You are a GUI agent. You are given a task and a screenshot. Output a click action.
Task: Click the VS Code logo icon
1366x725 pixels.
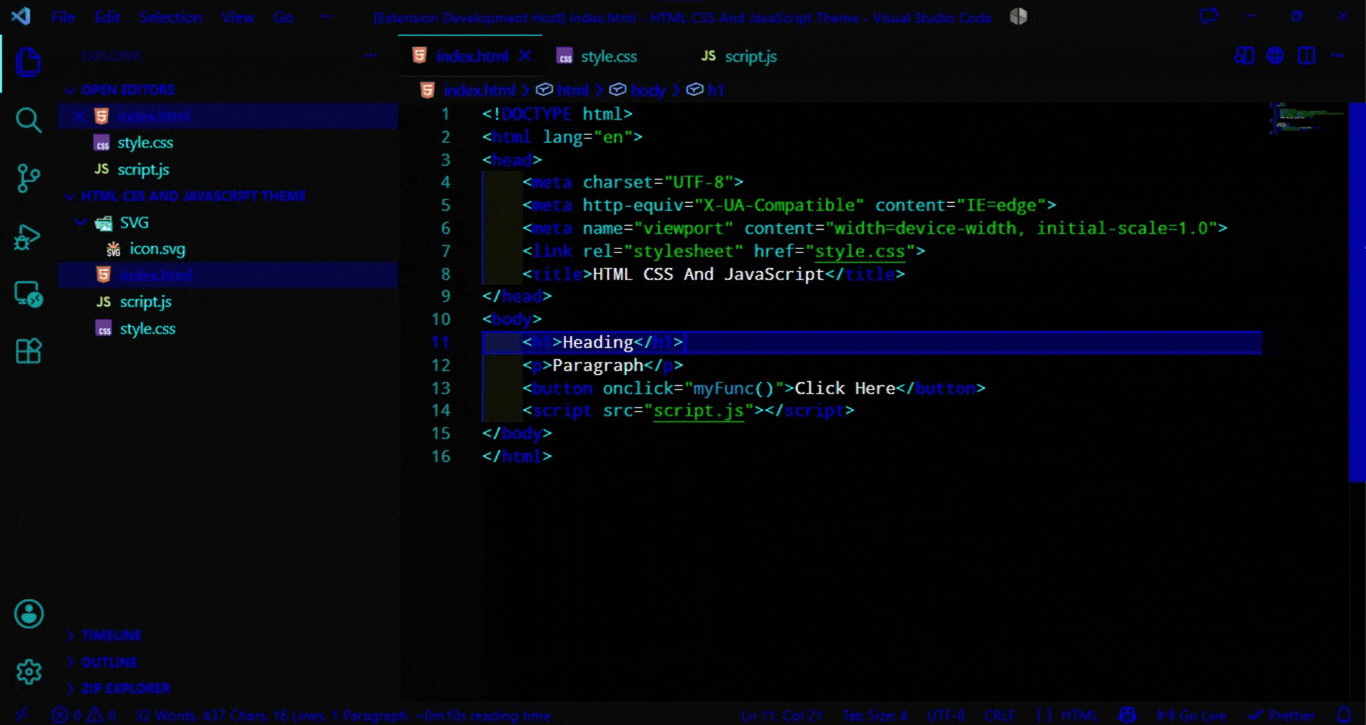pos(20,17)
